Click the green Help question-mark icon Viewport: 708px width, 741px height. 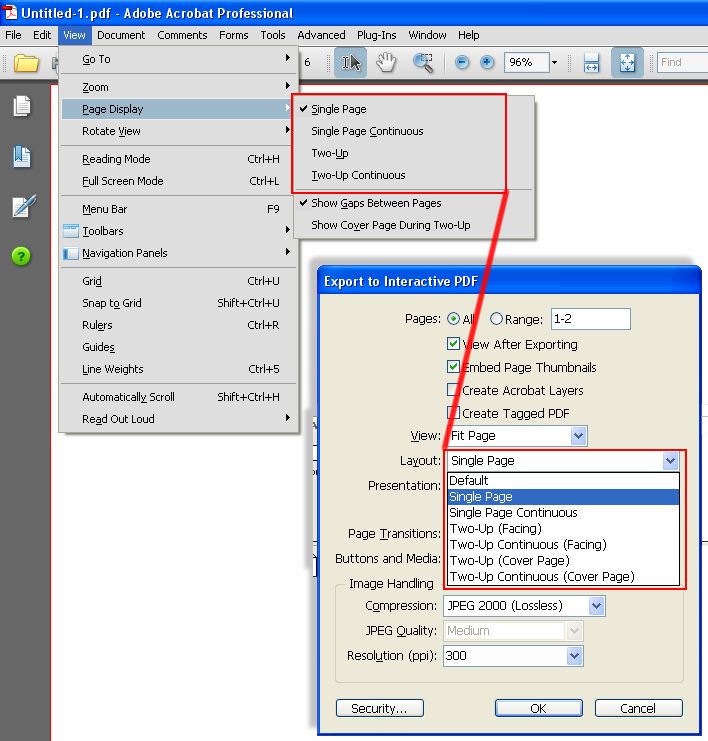pyautogui.click(x=21, y=256)
